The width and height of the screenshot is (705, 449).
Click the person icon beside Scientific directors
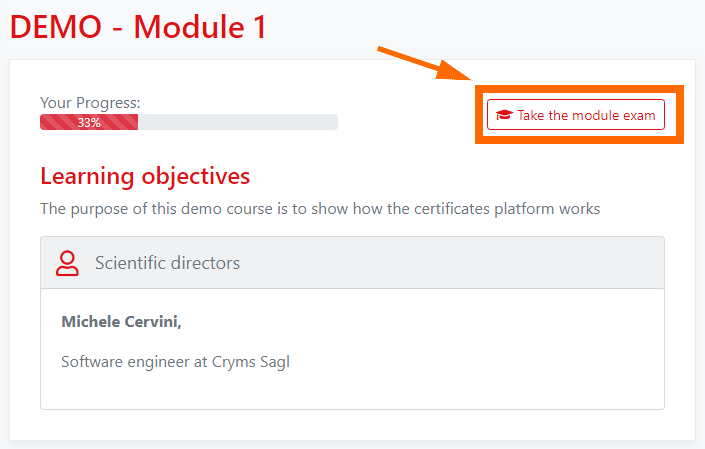pyautogui.click(x=67, y=263)
